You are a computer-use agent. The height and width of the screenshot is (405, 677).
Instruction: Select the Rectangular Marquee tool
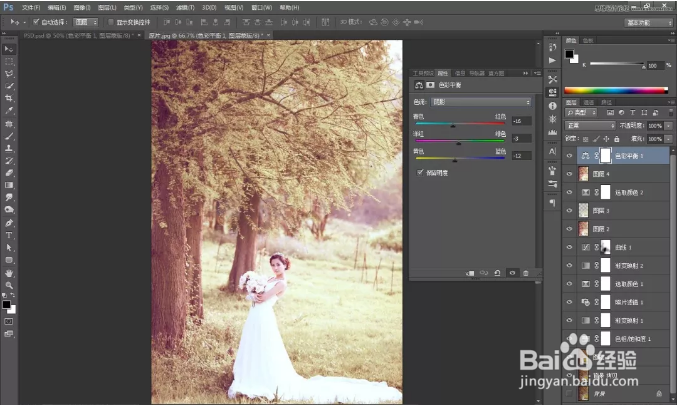[x=9, y=62]
